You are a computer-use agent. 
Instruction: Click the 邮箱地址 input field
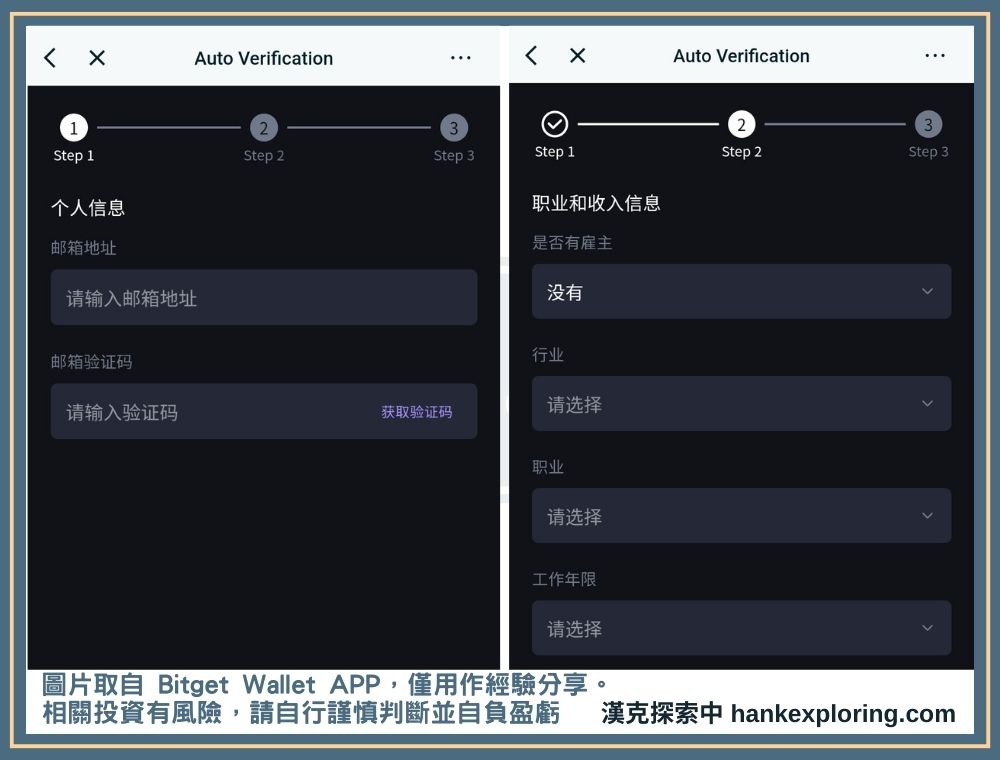[264, 297]
